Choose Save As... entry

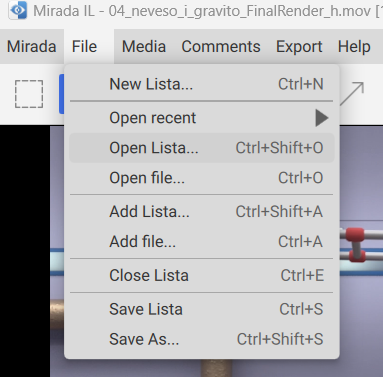click(202, 339)
